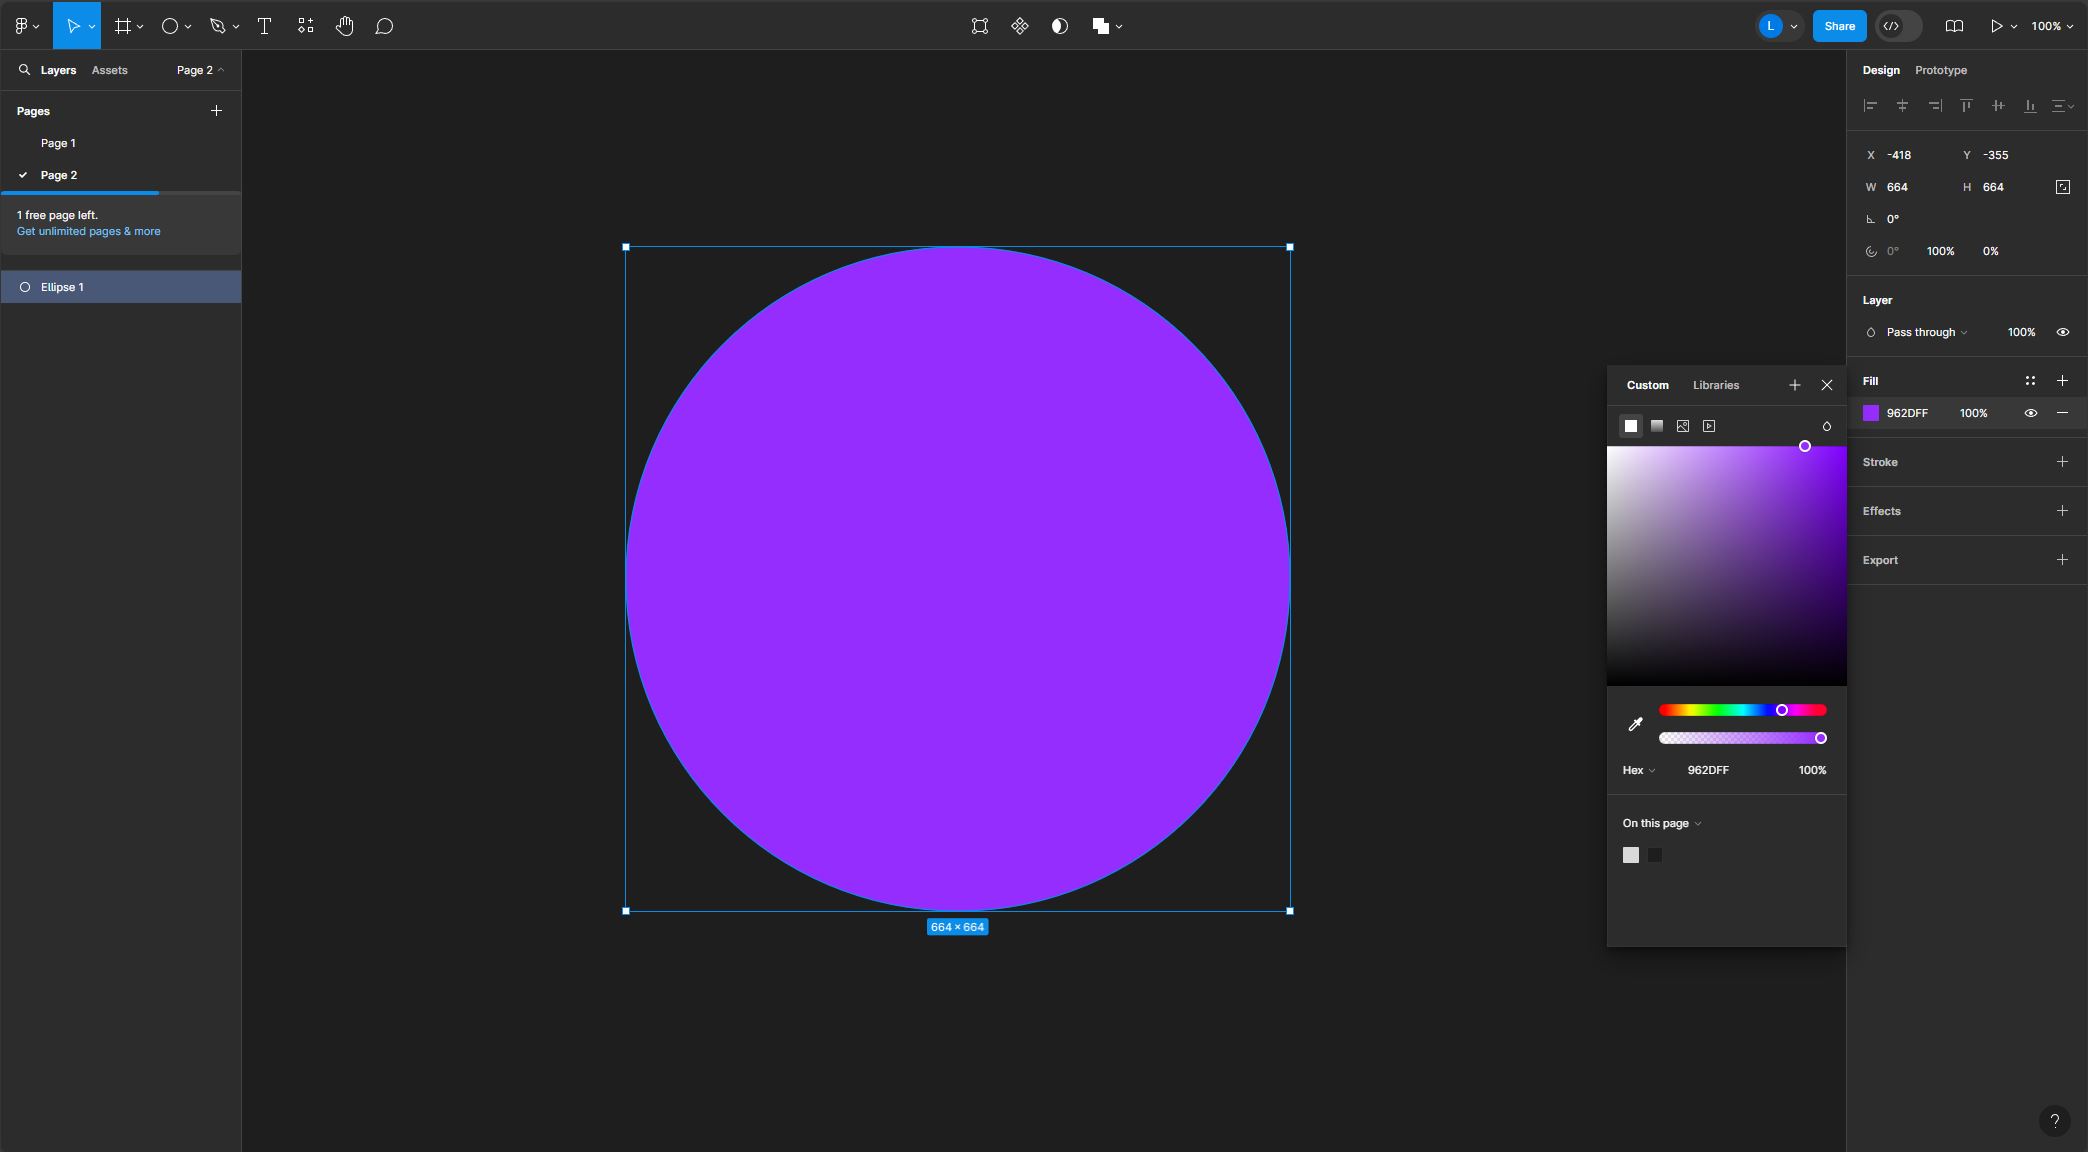Click the Dev Mode toggle
Viewport: 2088px width, 1152px height.
[x=1897, y=26]
